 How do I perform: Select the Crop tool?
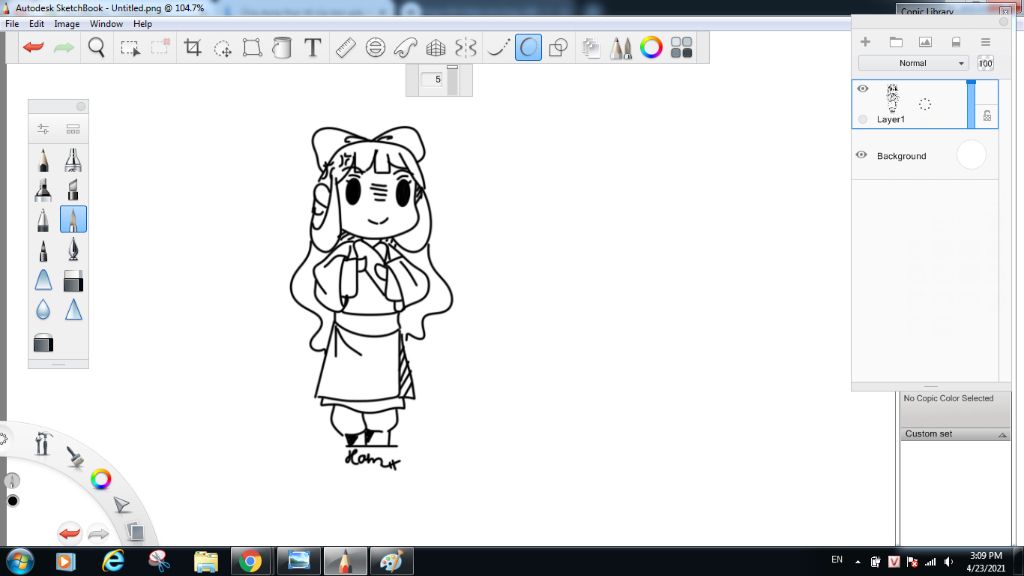point(192,48)
